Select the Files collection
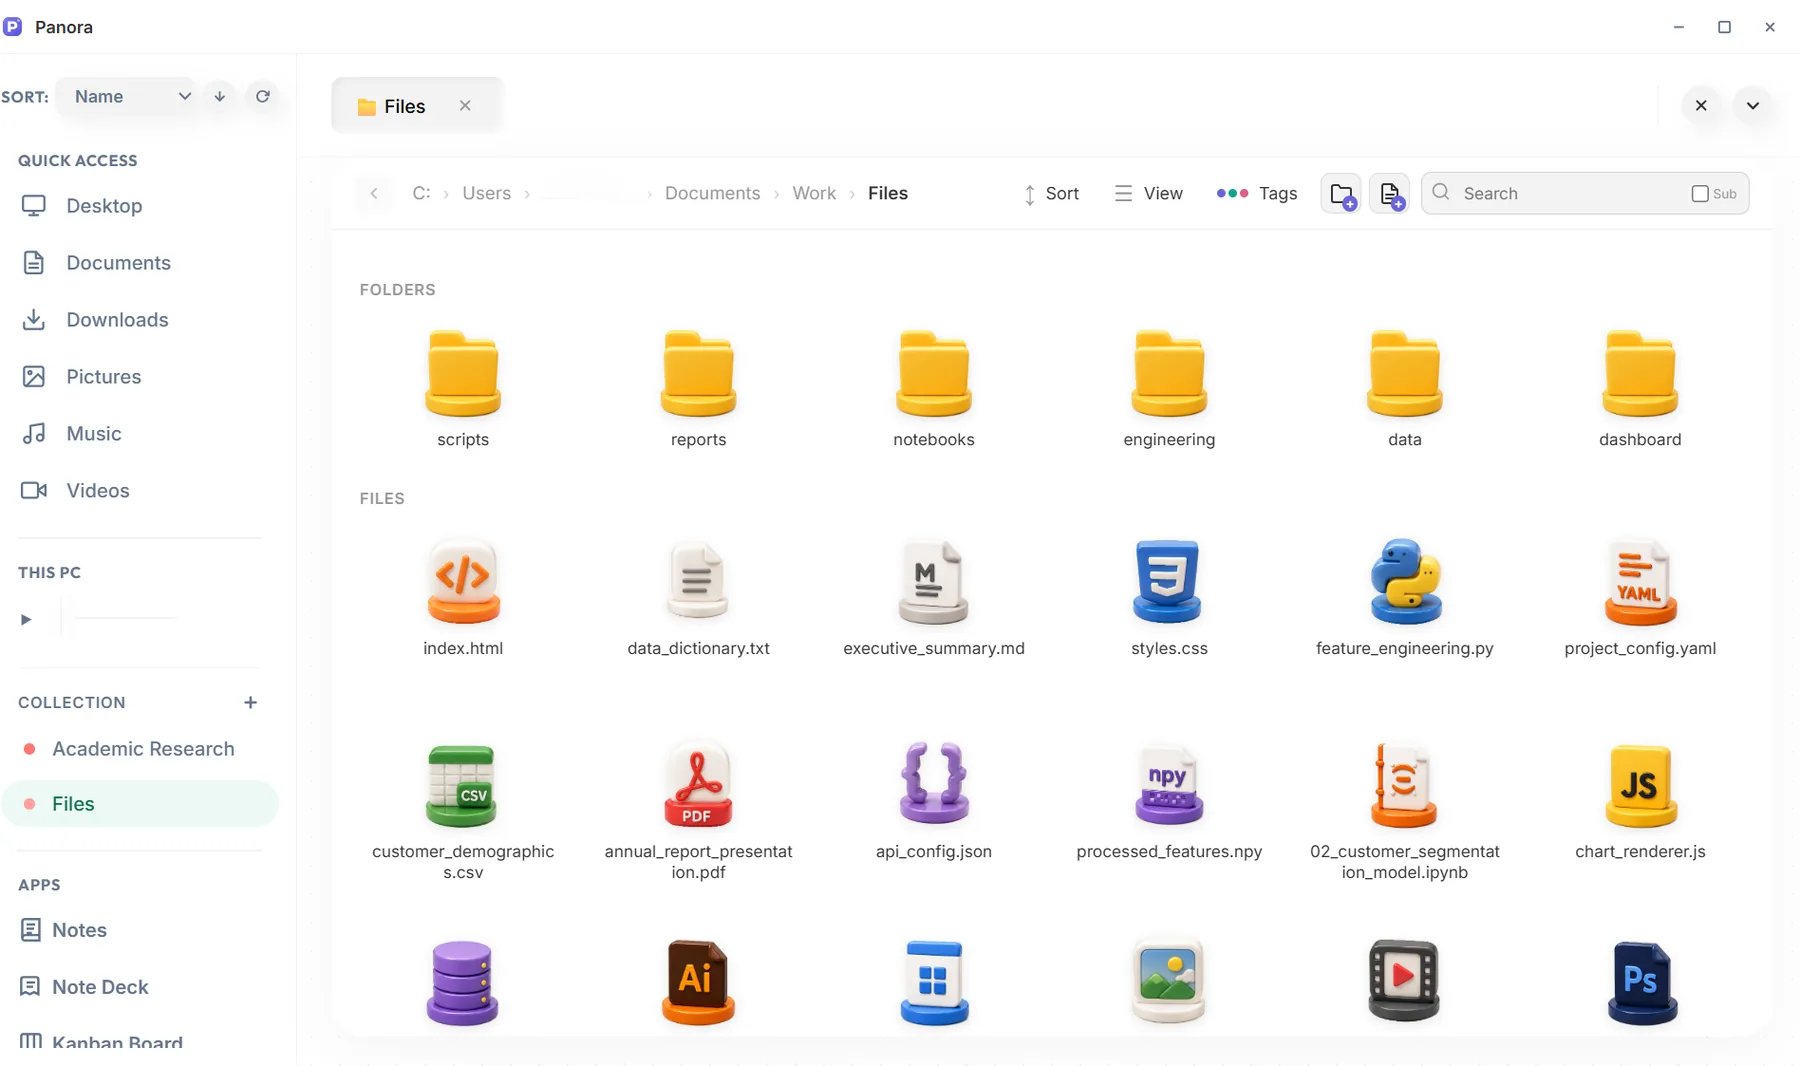 click(x=140, y=803)
